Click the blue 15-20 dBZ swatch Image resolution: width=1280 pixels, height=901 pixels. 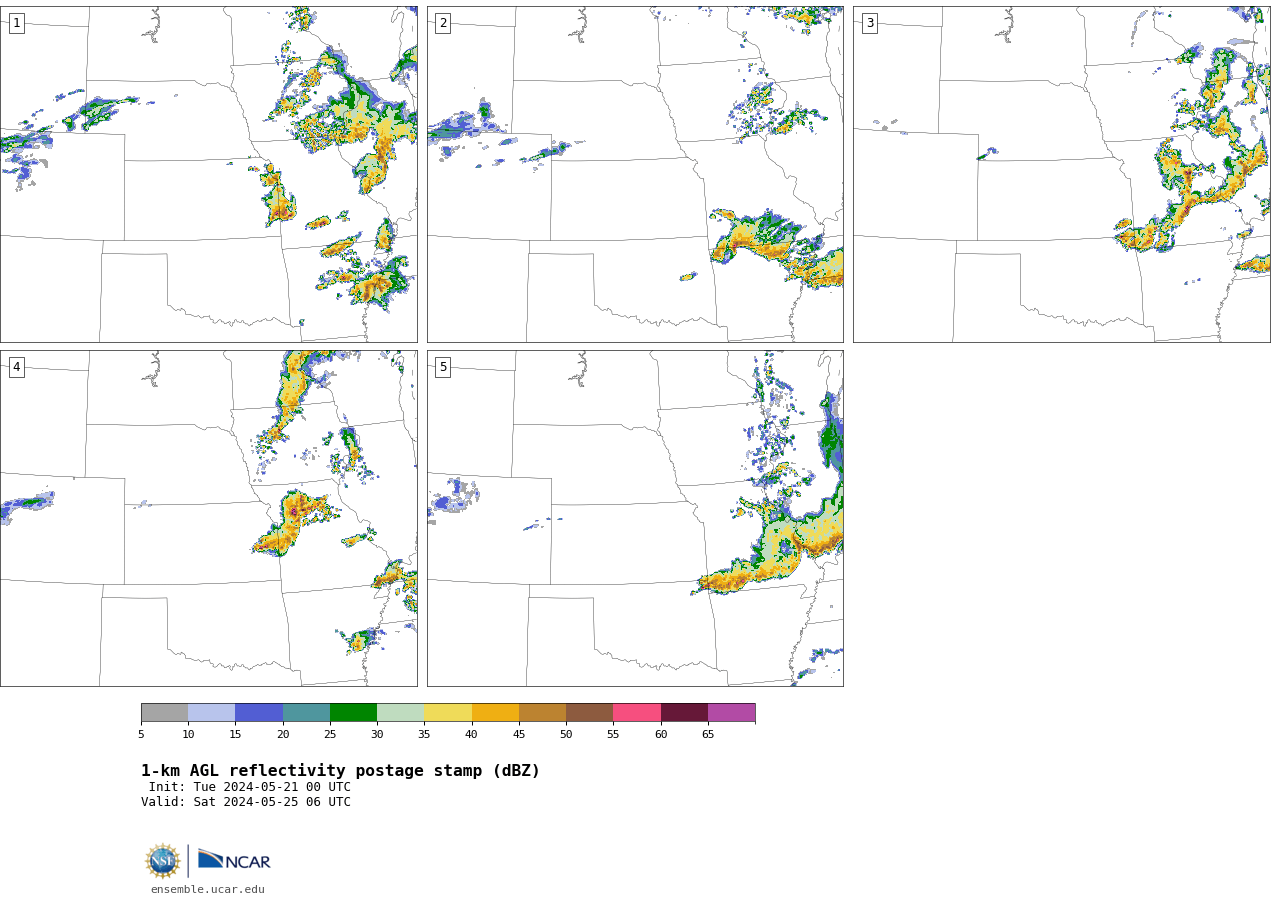(x=259, y=713)
